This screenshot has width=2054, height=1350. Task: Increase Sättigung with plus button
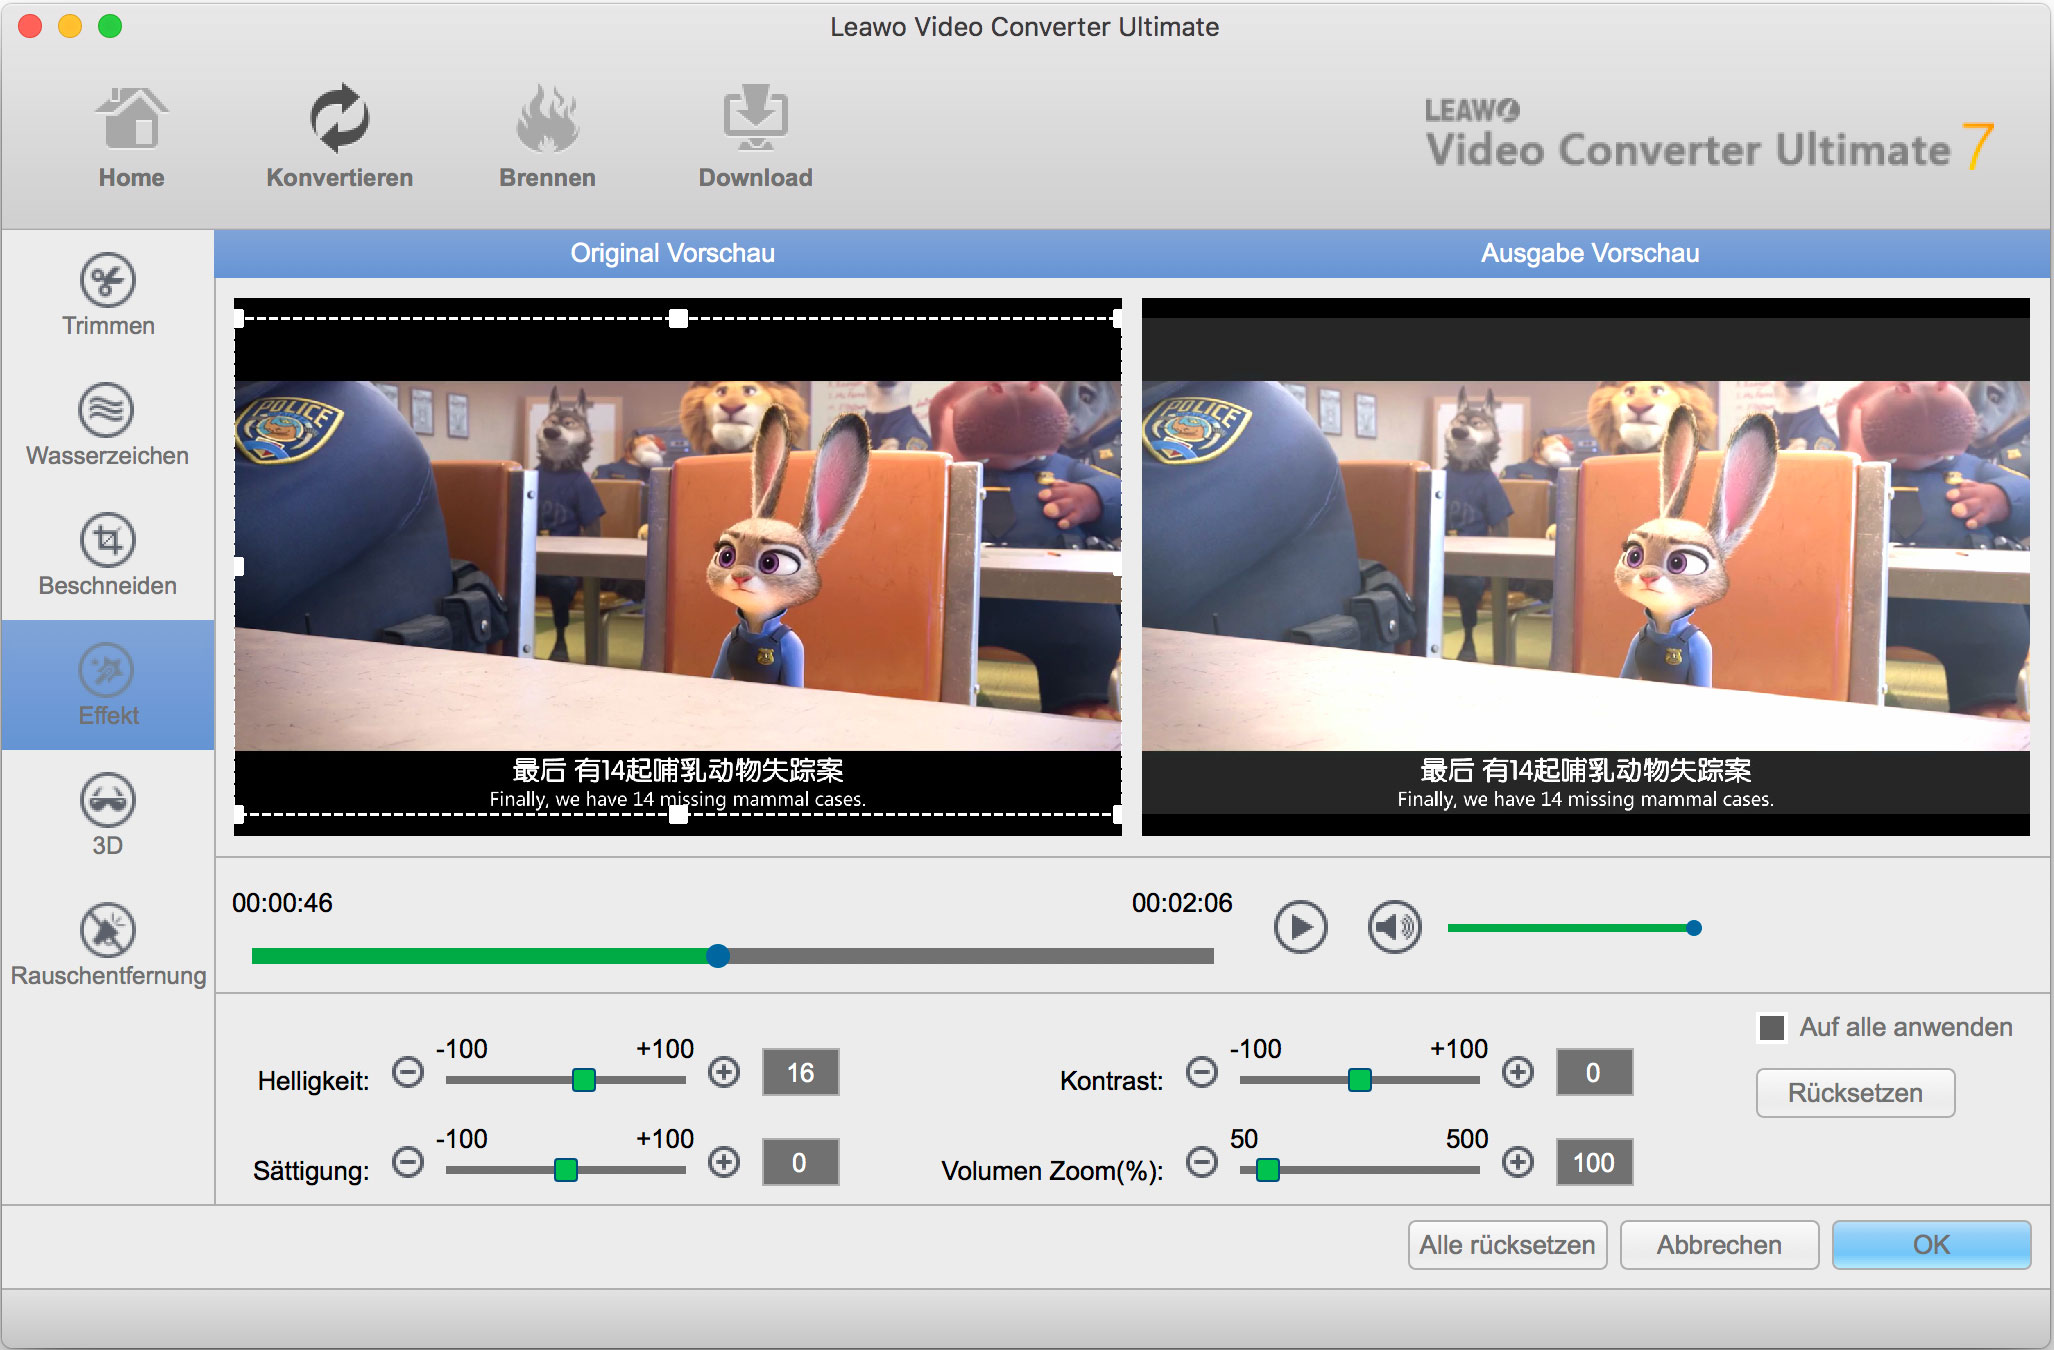(x=724, y=1162)
